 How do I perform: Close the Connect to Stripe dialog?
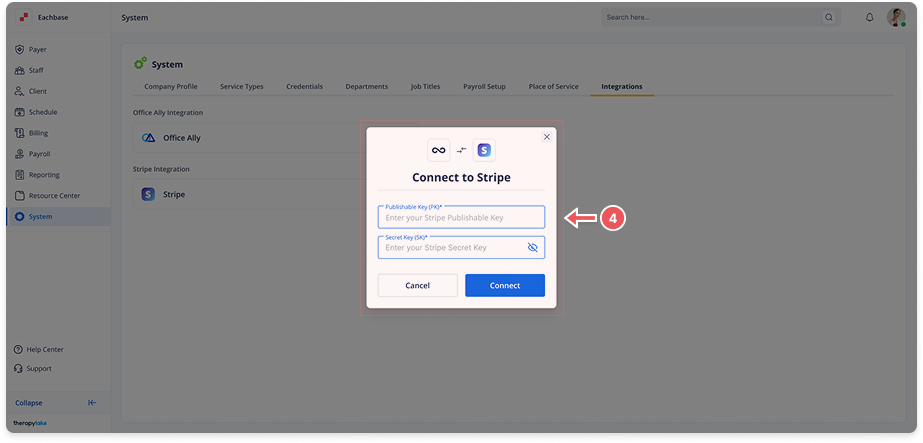[x=547, y=137]
